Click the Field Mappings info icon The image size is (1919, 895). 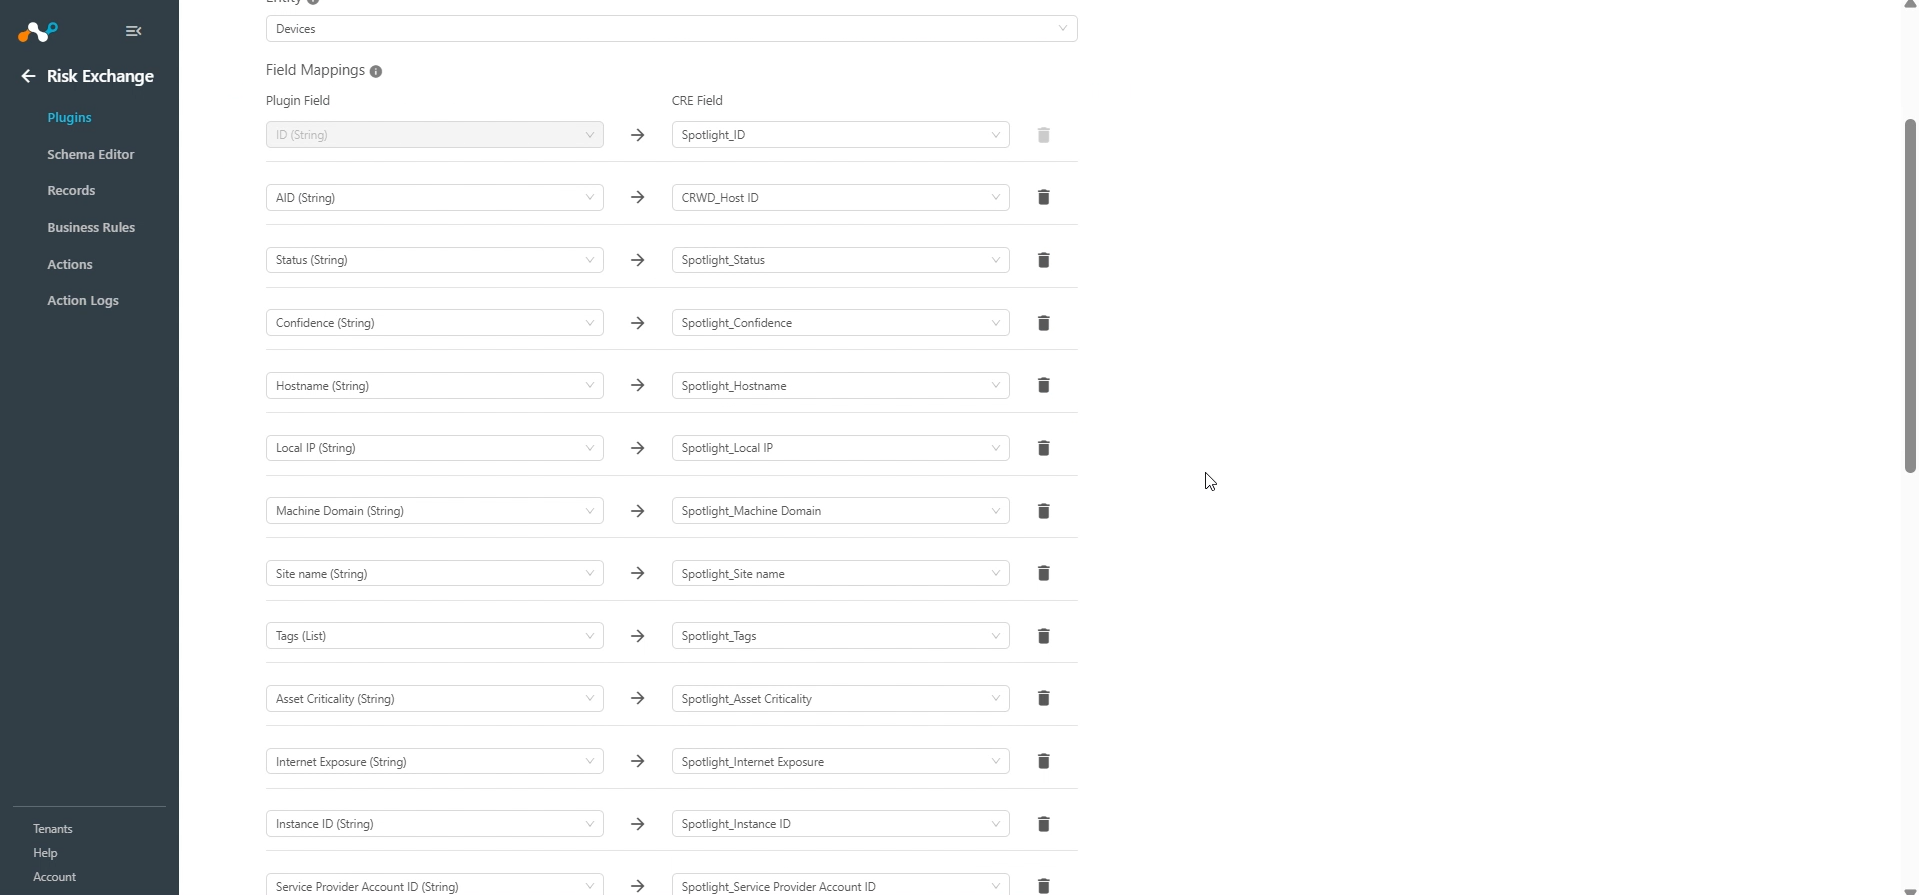pos(376,71)
